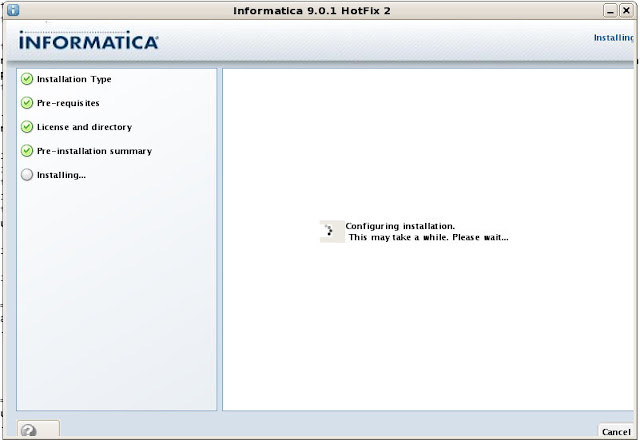Click the installer window title bar icon
This screenshot has width=640, height=440.
pos(13,10)
